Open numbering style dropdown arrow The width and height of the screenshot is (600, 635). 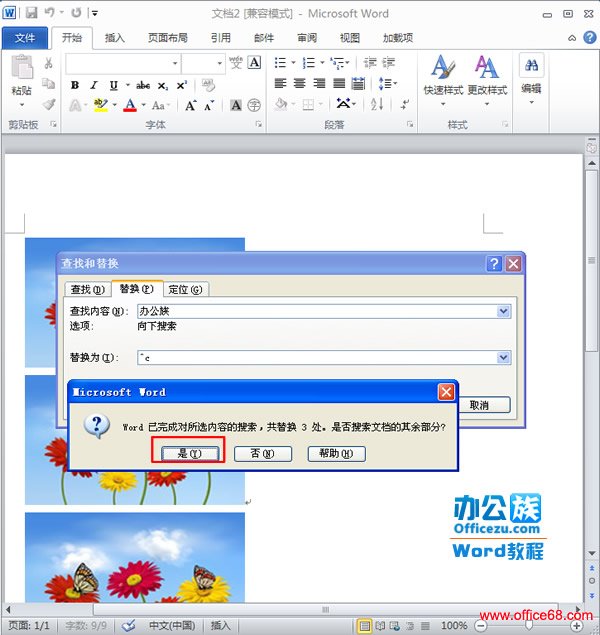(x=322, y=63)
